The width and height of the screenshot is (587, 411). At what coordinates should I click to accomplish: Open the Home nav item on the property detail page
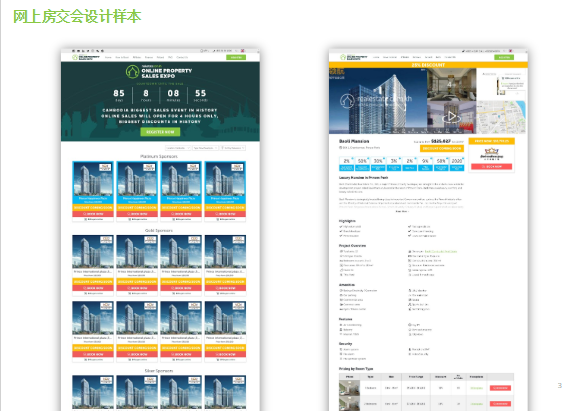click(x=376, y=58)
